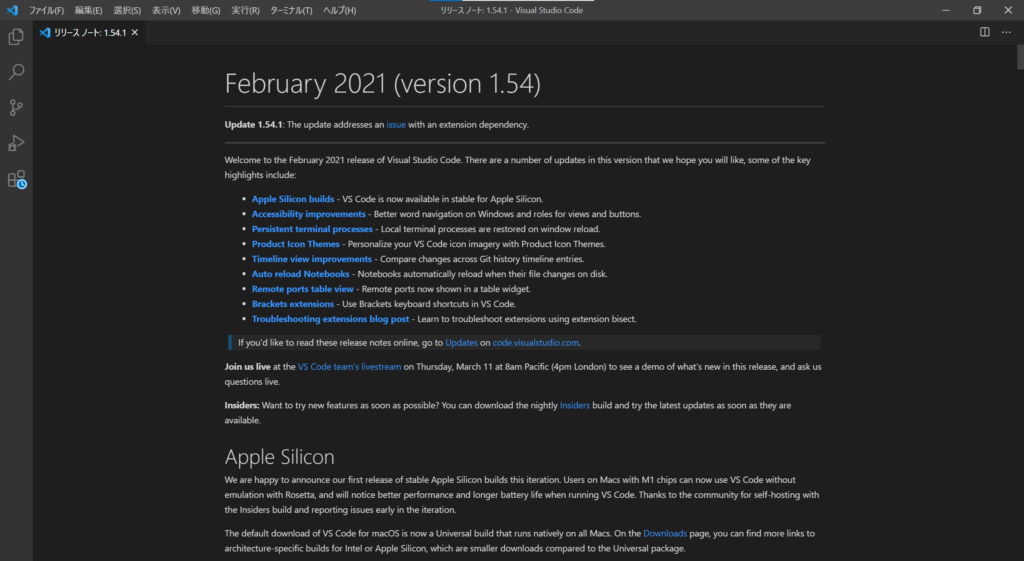Restore down the Visual Studio Code window

(x=977, y=10)
